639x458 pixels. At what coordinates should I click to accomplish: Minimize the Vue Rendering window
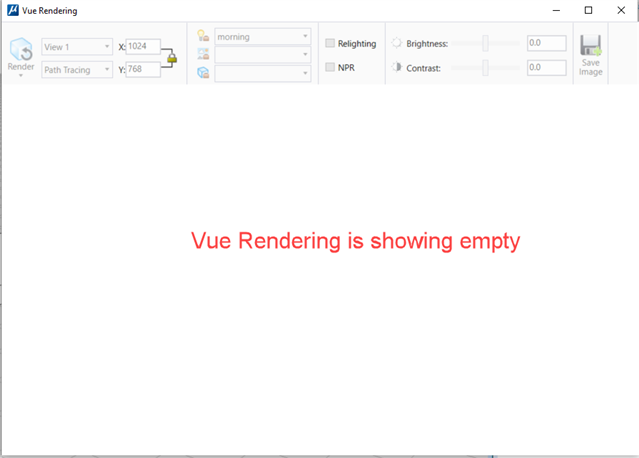point(556,11)
